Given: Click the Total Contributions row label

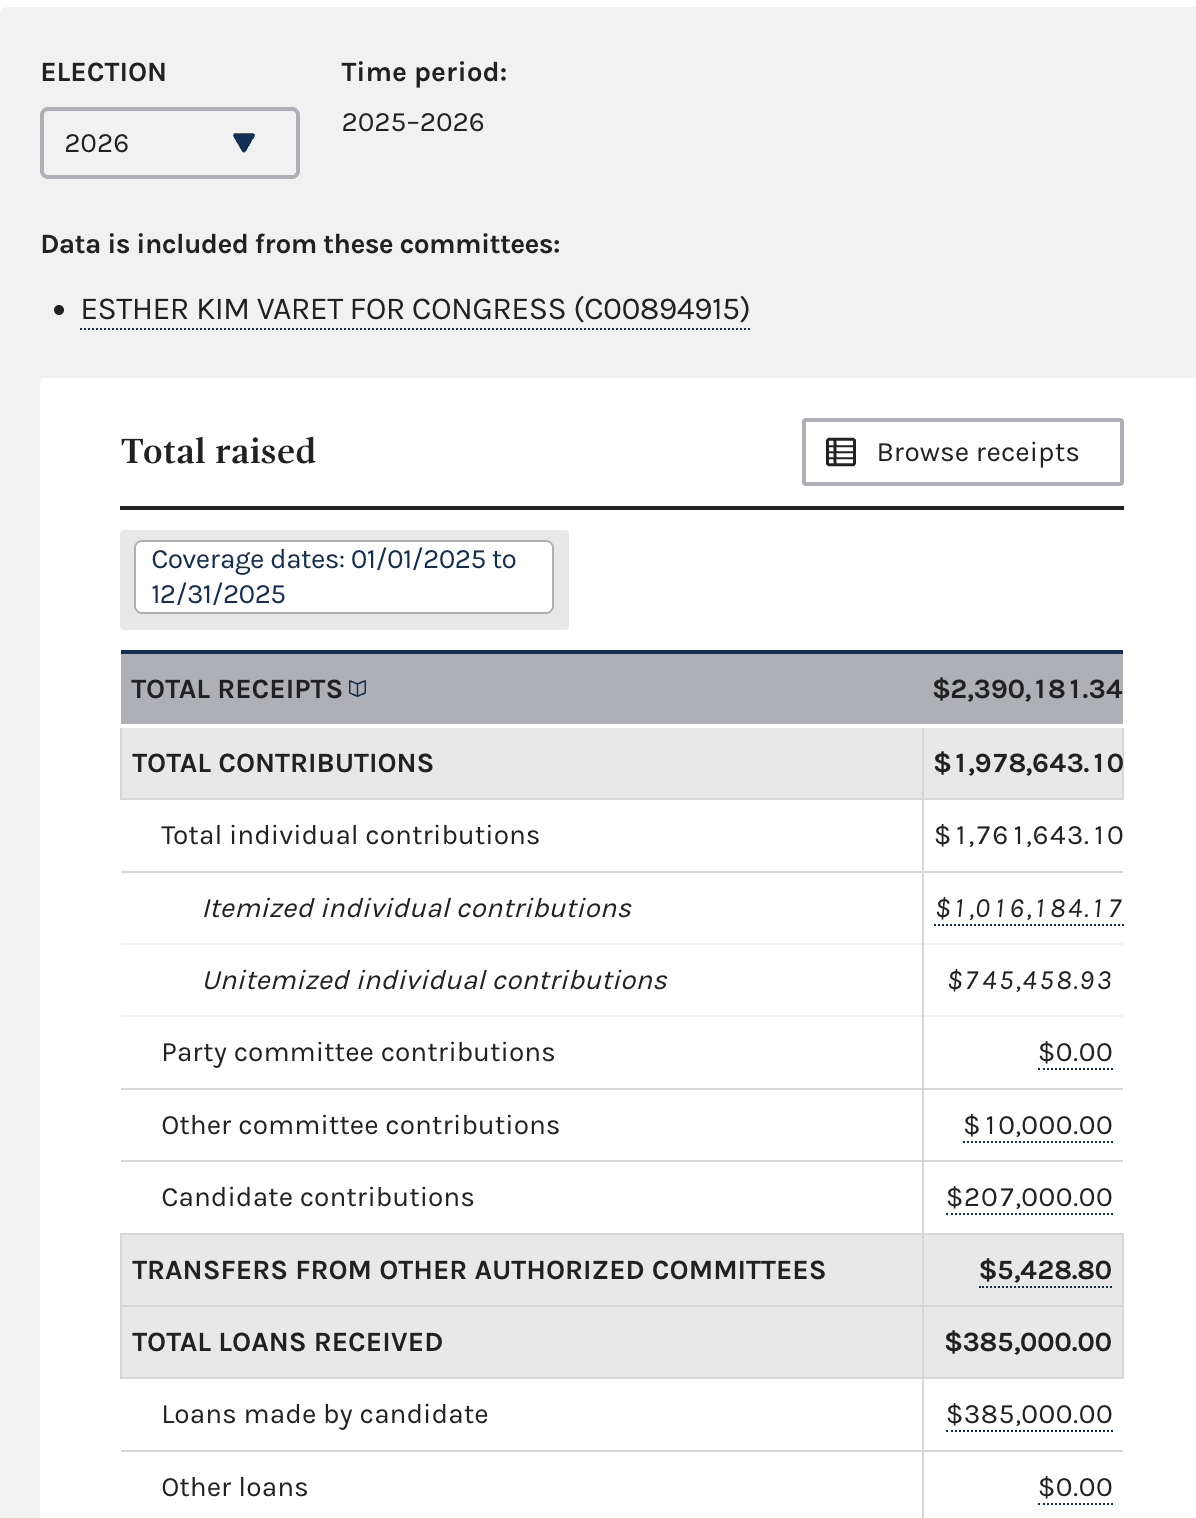Looking at the screenshot, I should [x=283, y=763].
